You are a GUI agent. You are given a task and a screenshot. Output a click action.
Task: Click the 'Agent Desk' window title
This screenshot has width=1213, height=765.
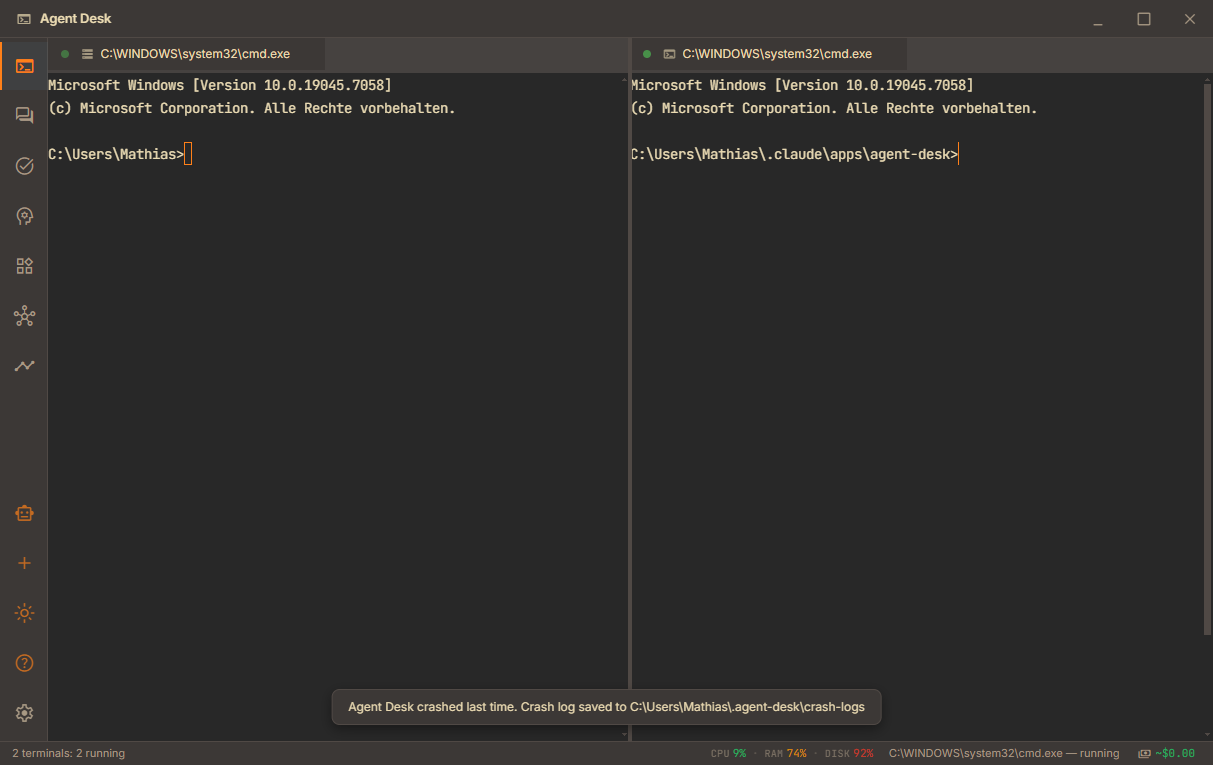(76, 19)
